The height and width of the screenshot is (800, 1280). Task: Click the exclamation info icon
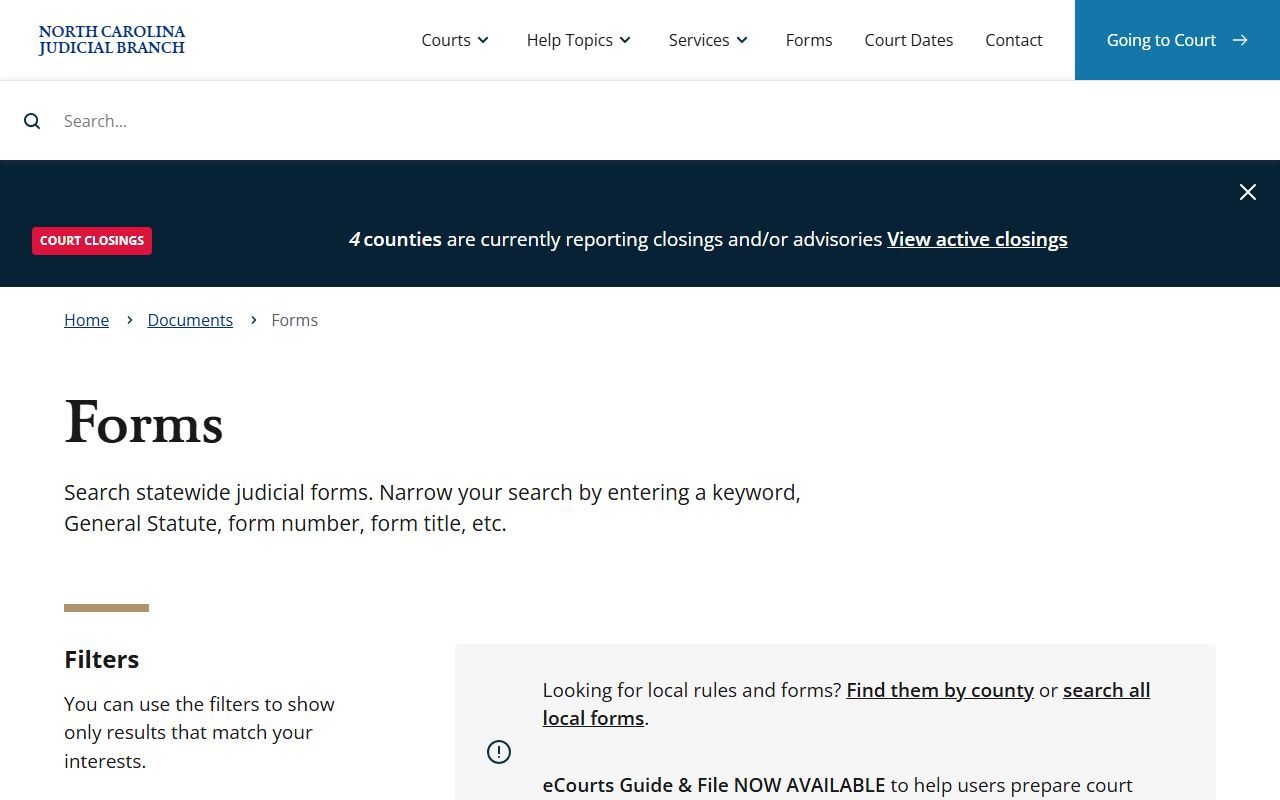pyautogui.click(x=498, y=752)
